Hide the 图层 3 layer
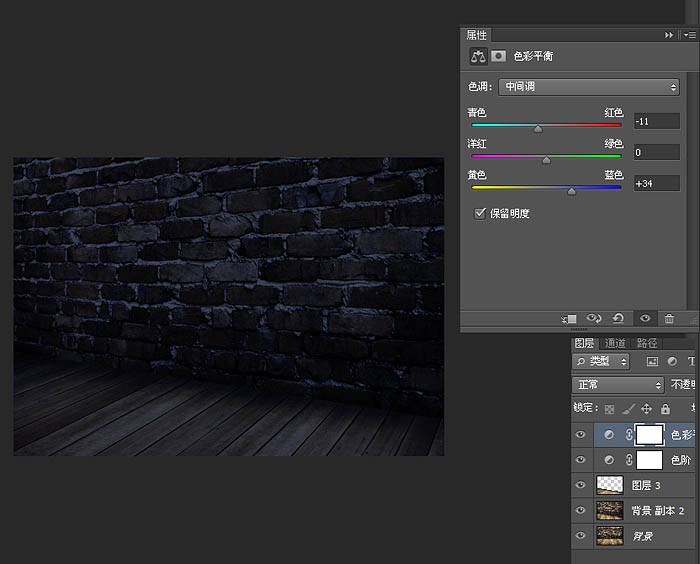Image resolution: width=700 pixels, height=564 pixels. coord(581,484)
